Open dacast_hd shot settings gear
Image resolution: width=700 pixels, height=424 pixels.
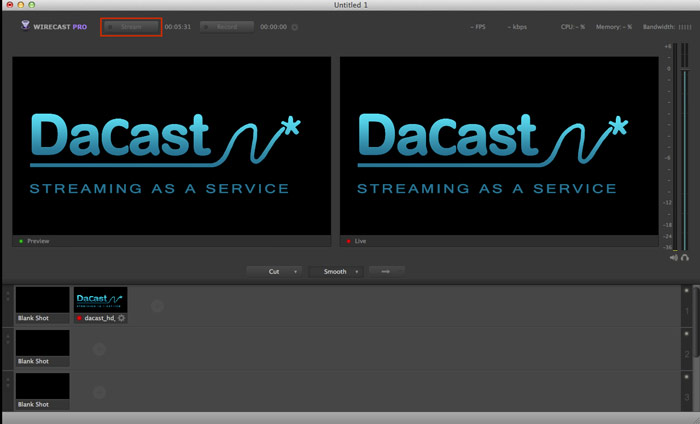(121, 318)
